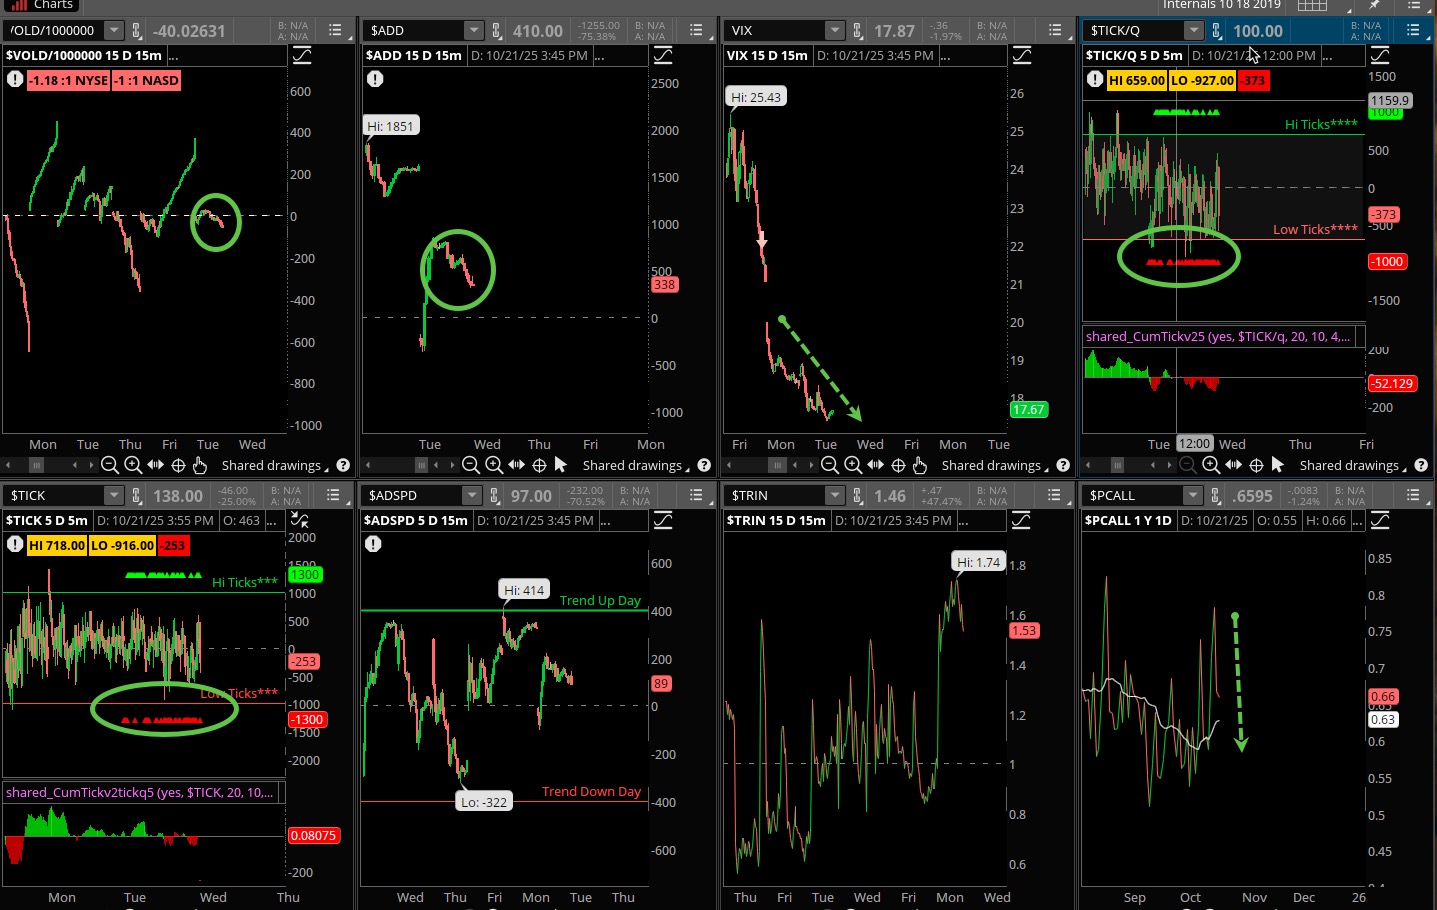Open the $ADSPD symbol dropdown arrow
This screenshot has width=1437, height=910.
472,496
